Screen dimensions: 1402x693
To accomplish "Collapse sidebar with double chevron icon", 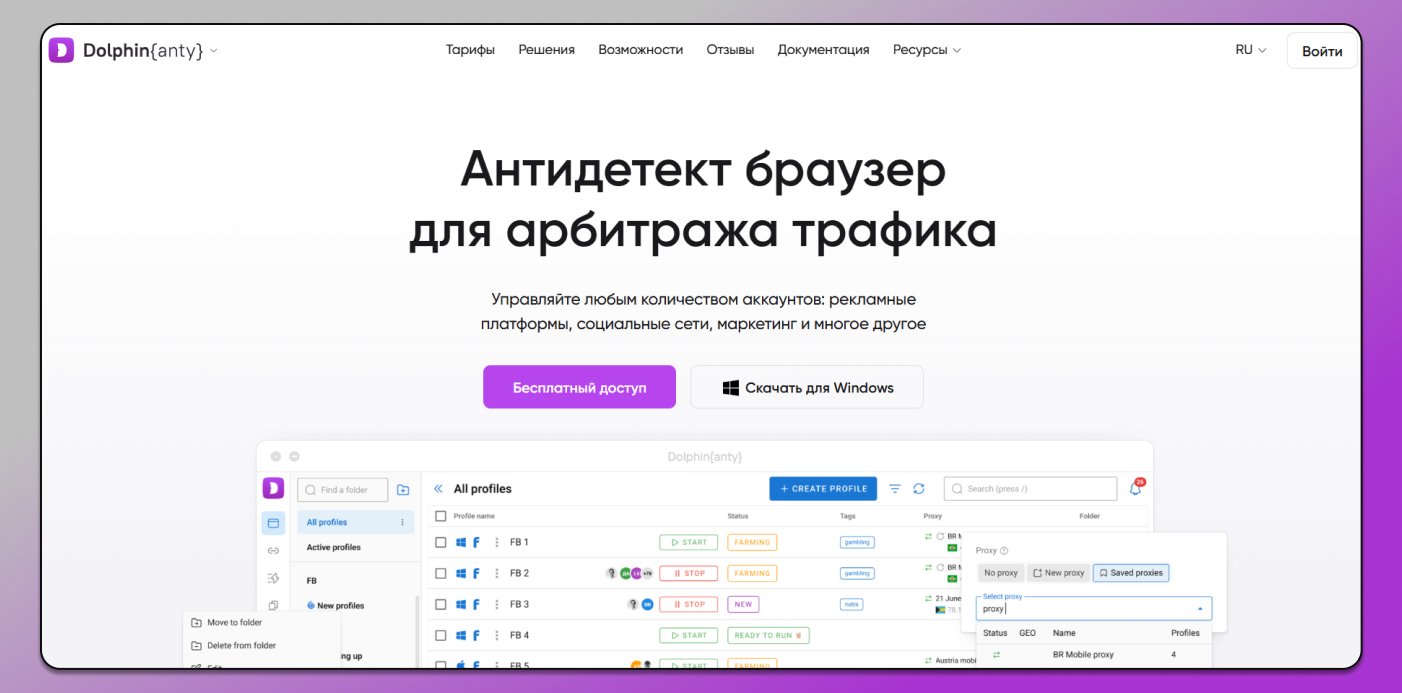I will pos(438,489).
